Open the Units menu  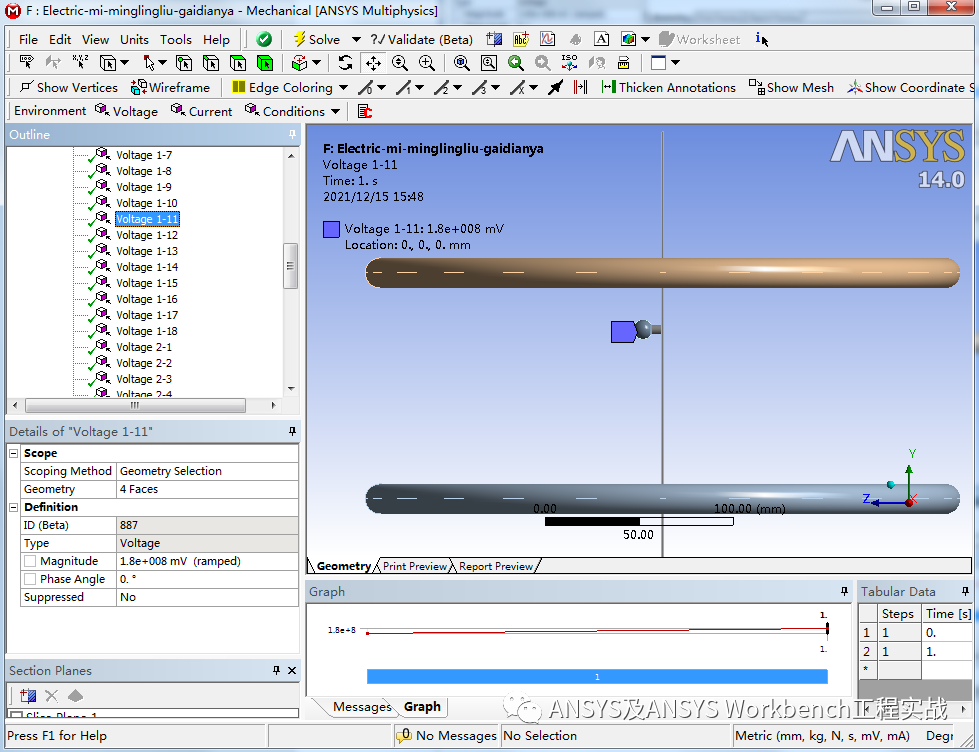point(134,39)
